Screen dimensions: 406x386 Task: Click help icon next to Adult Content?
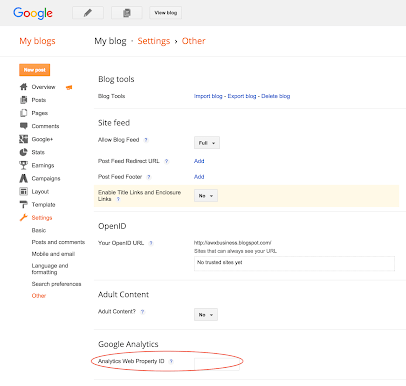142,312
